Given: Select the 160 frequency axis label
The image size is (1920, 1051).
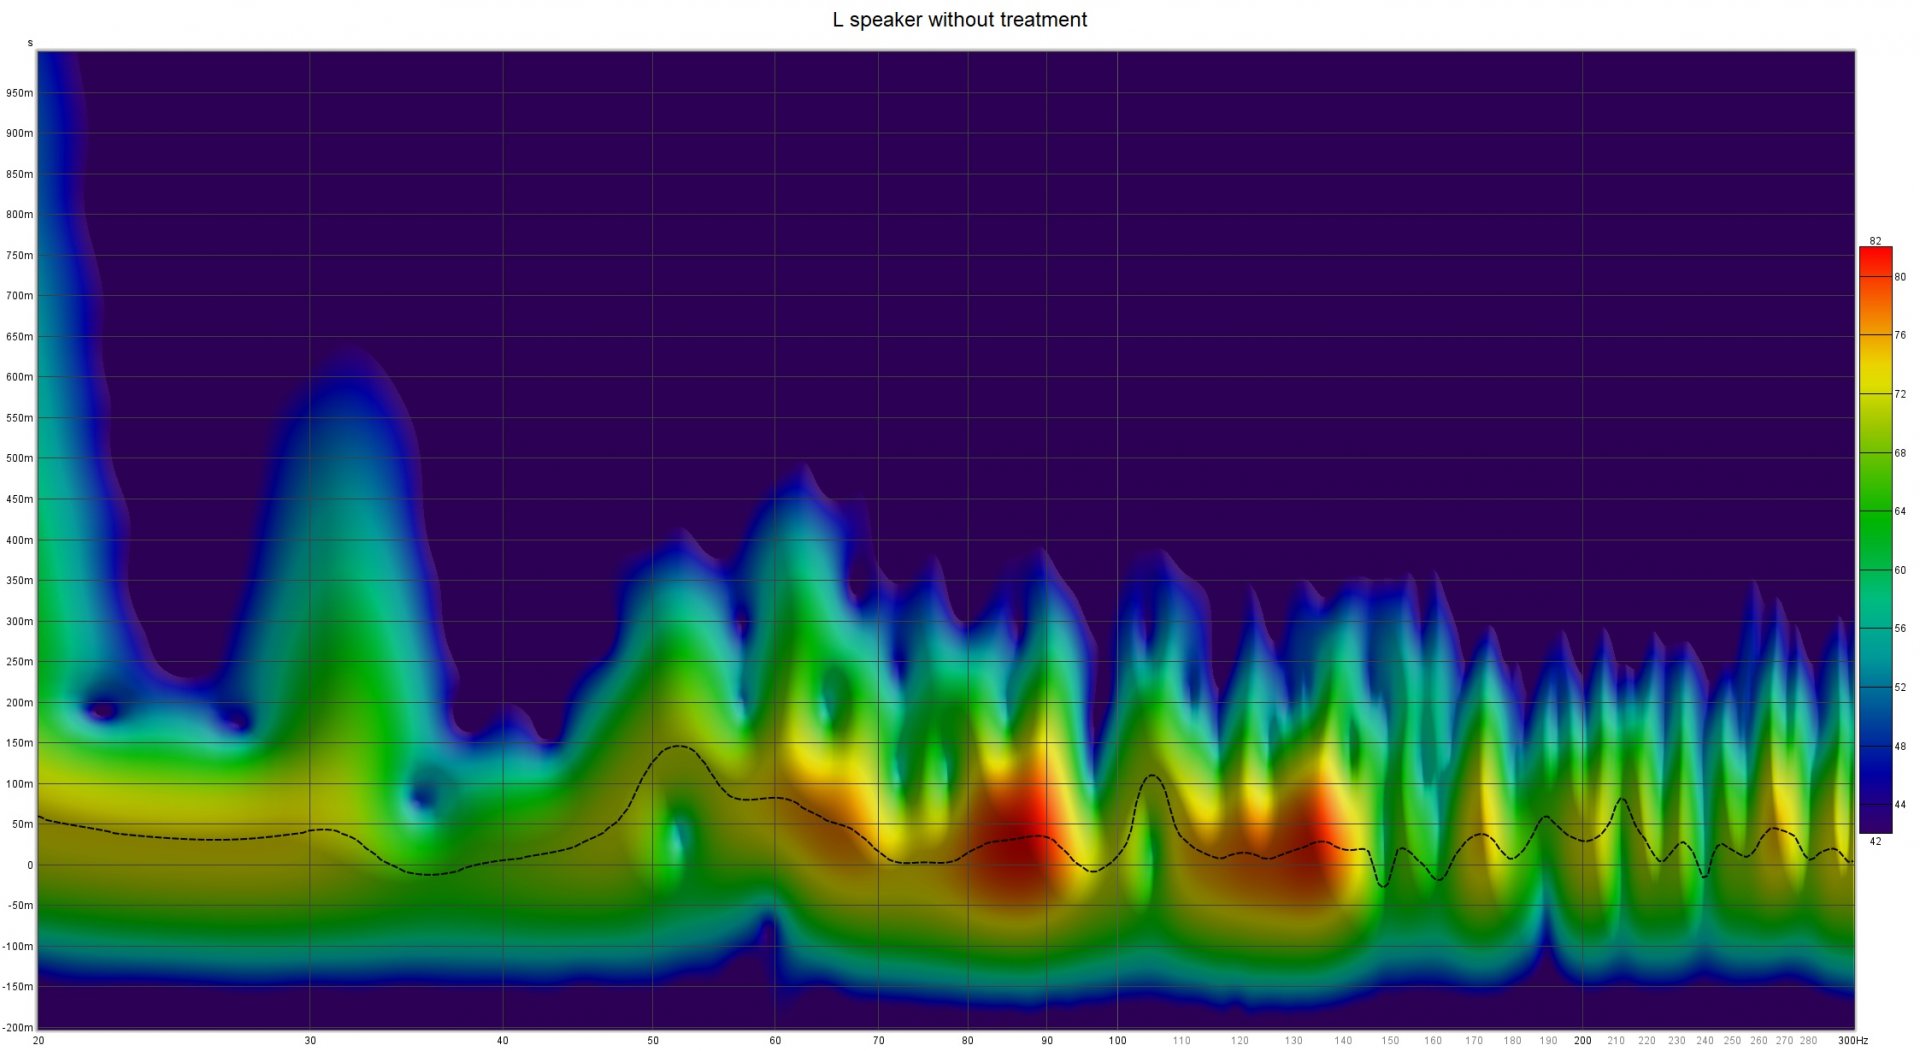Looking at the screenshot, I should pos(1433,1041).
